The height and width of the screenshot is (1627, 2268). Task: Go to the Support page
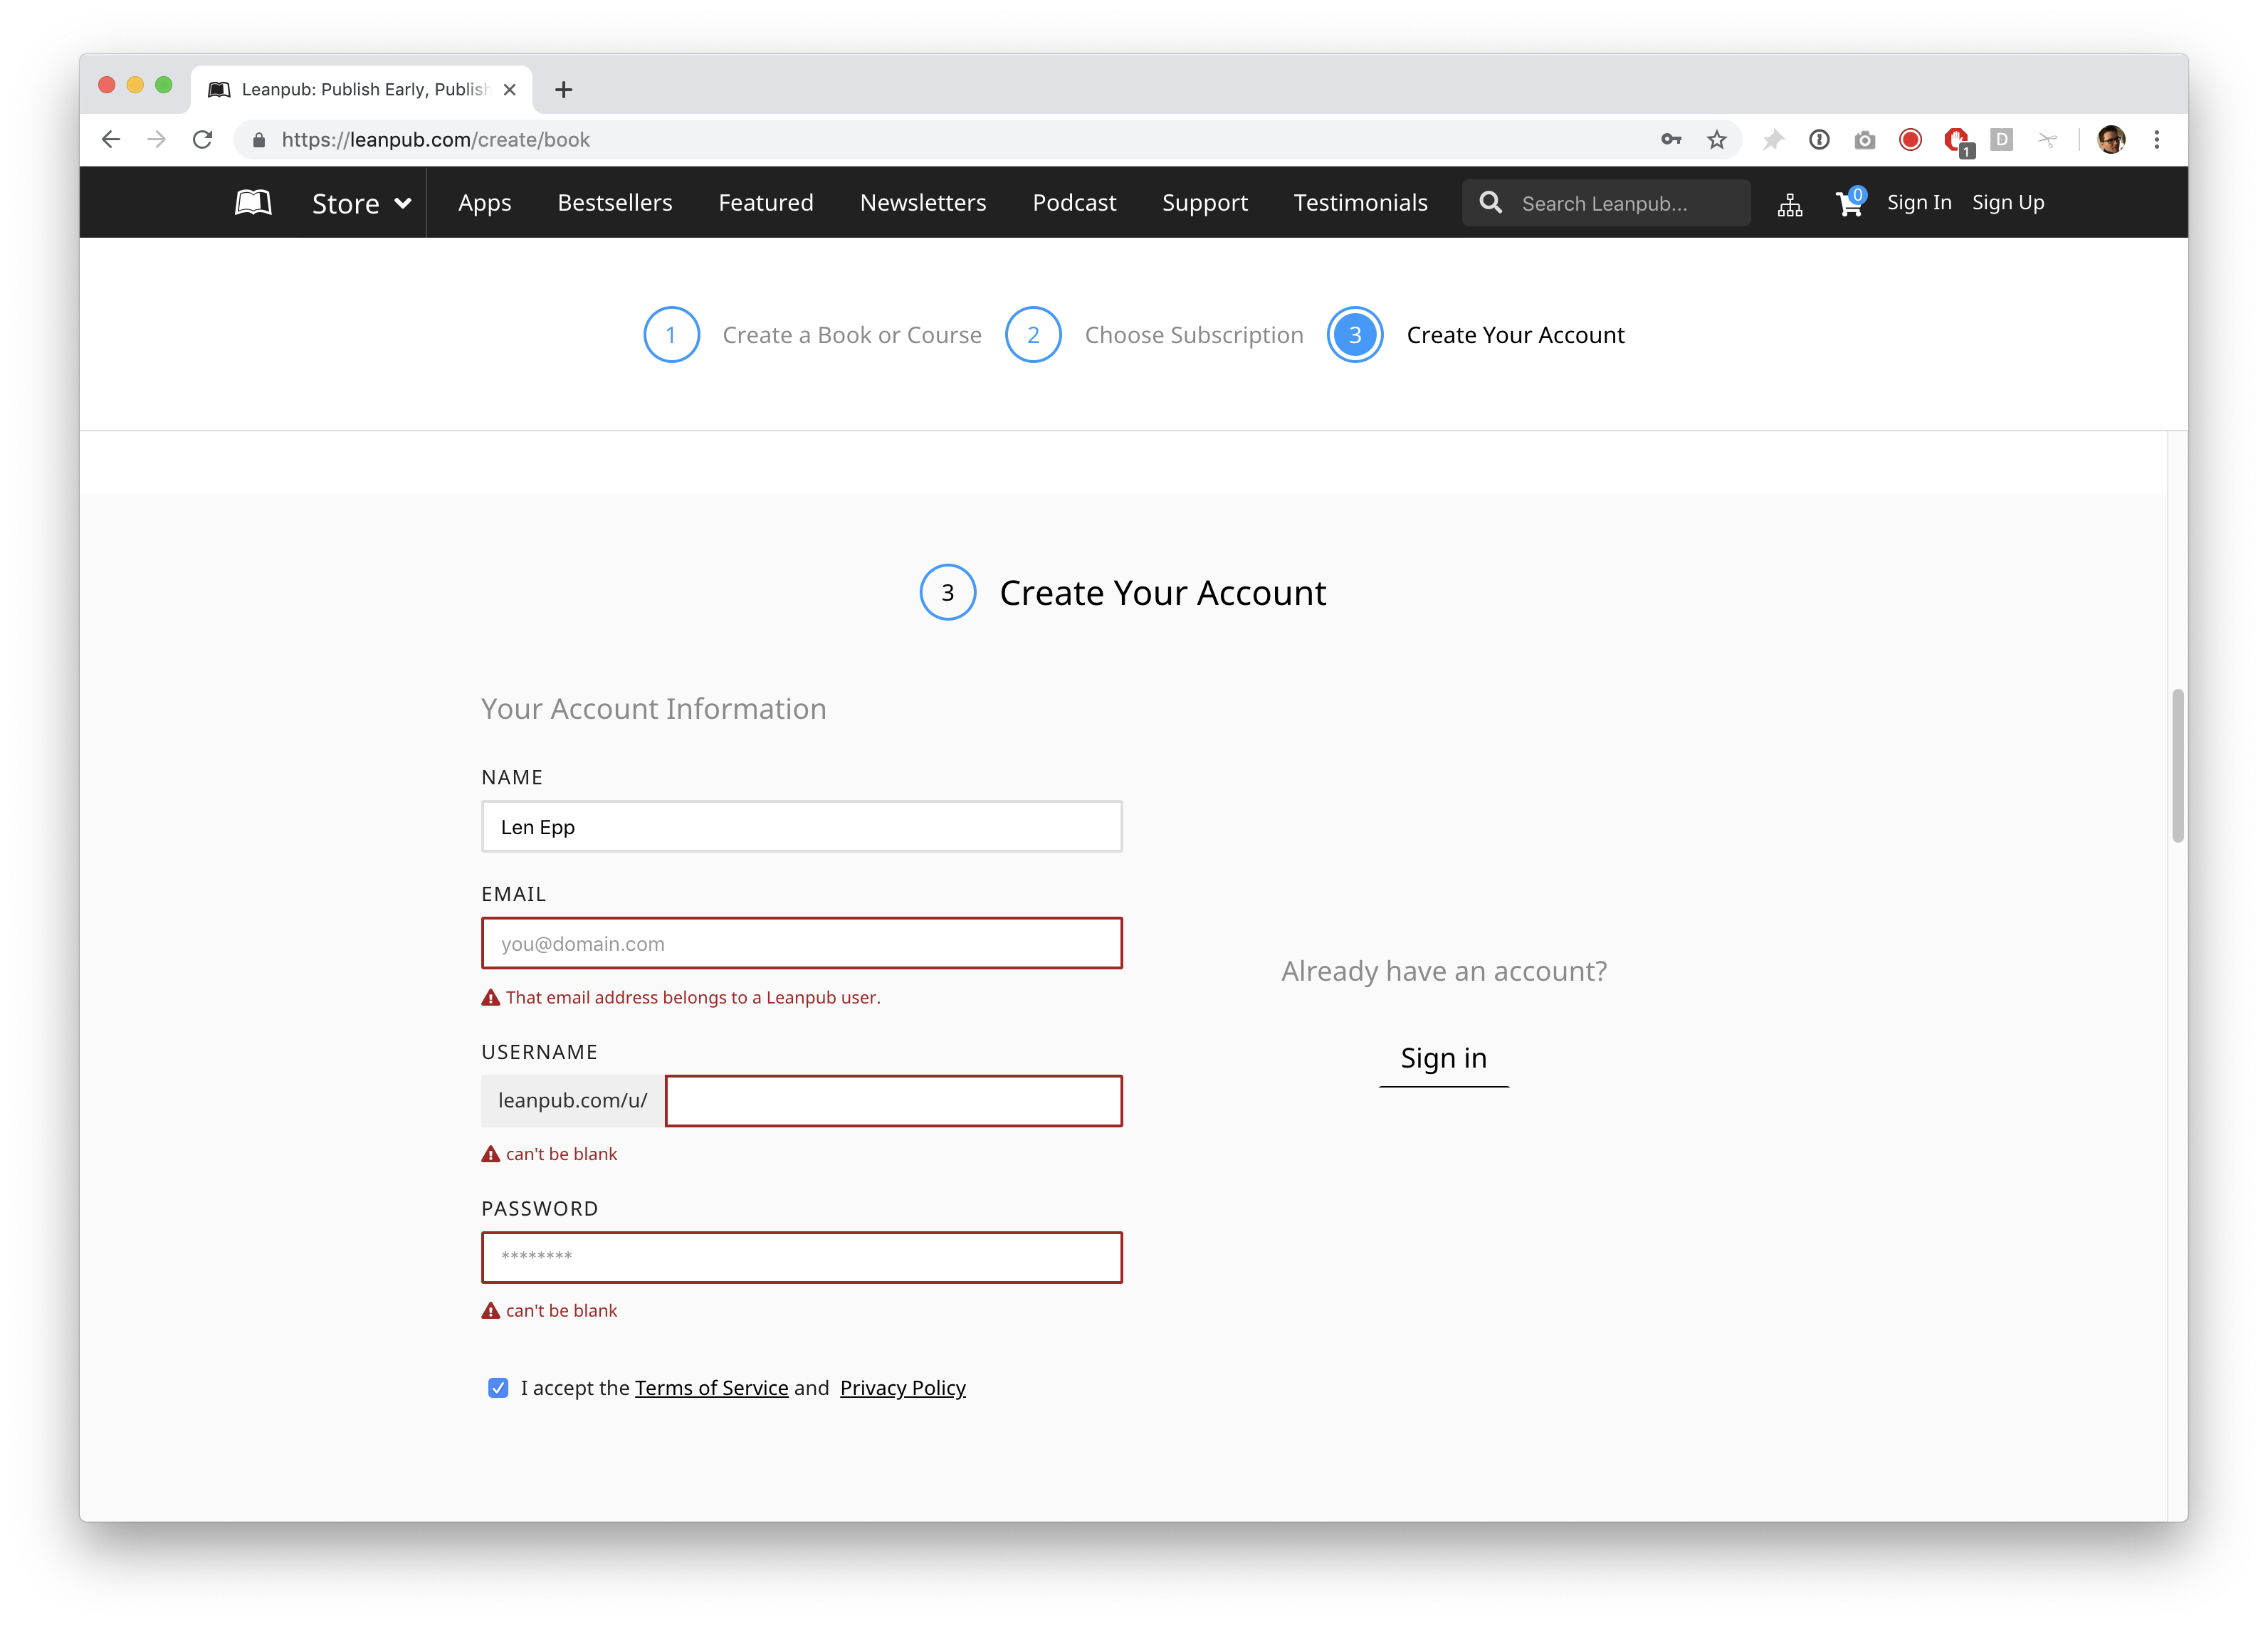point(1205,203)
